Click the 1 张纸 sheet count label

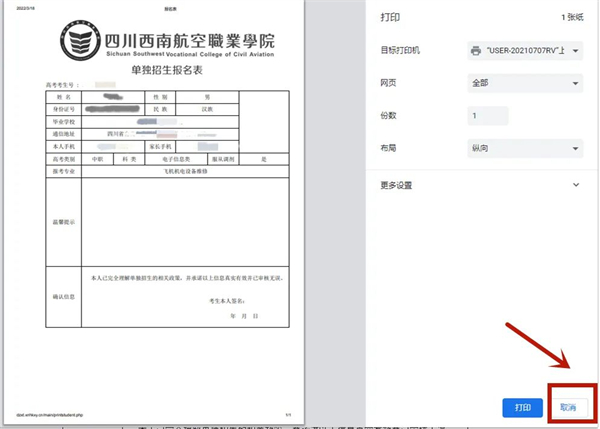pyautogui.click(x=572, y=17)
